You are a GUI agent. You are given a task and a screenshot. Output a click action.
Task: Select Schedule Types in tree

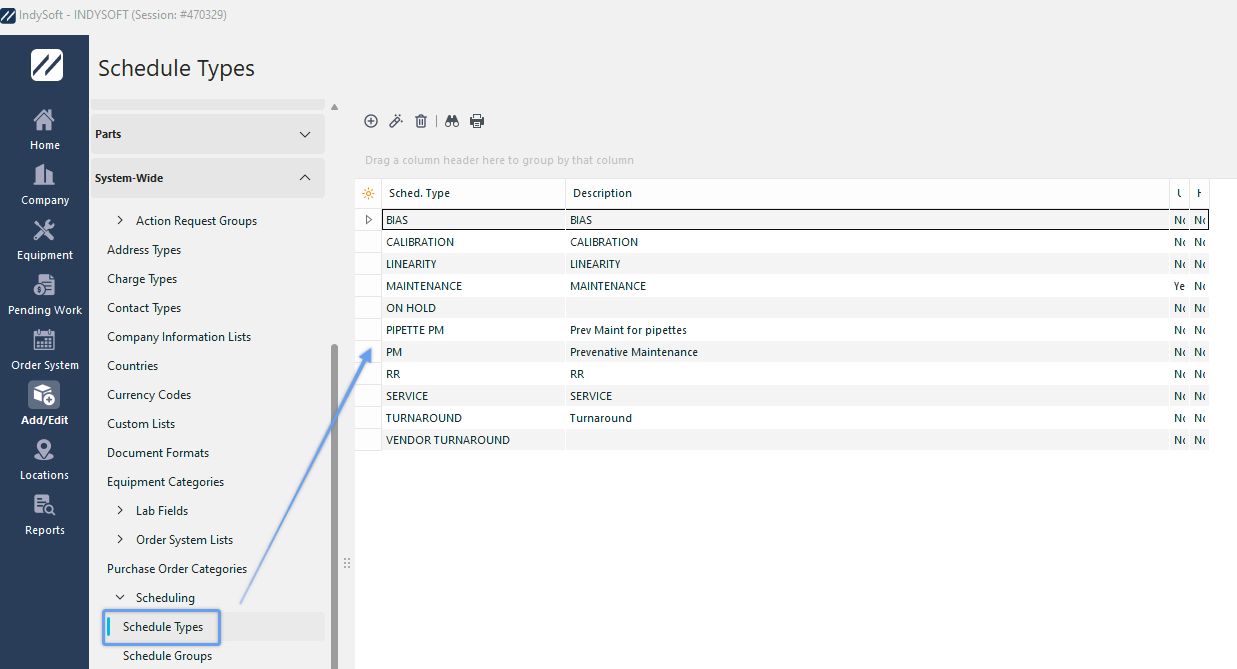[x=163, y=627]
